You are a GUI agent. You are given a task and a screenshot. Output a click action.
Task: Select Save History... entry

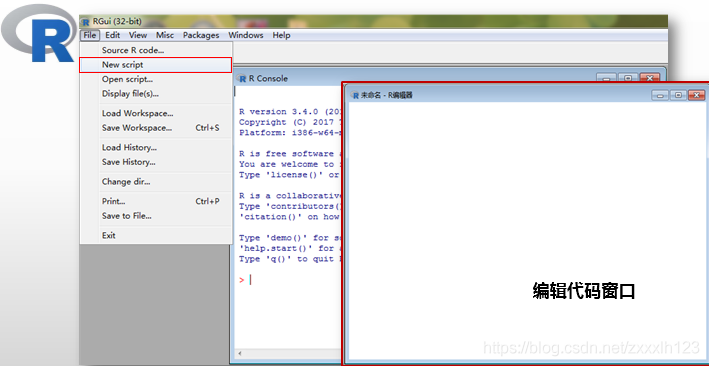click(156, 162)
